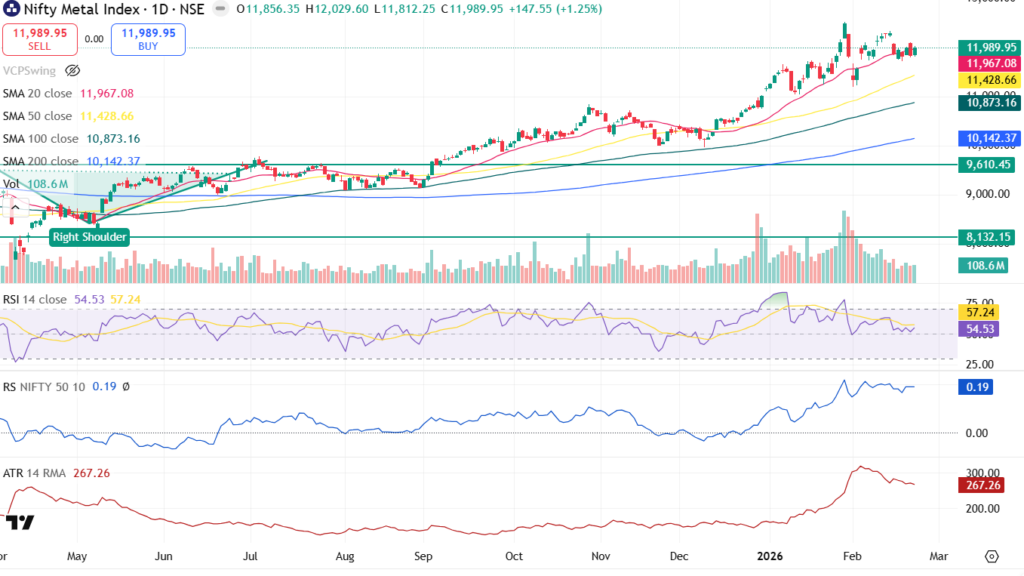The height and width of the screenshot is (576, 1024).
Task: Select the SMA 200 close indicator legend
Action: 71,161
